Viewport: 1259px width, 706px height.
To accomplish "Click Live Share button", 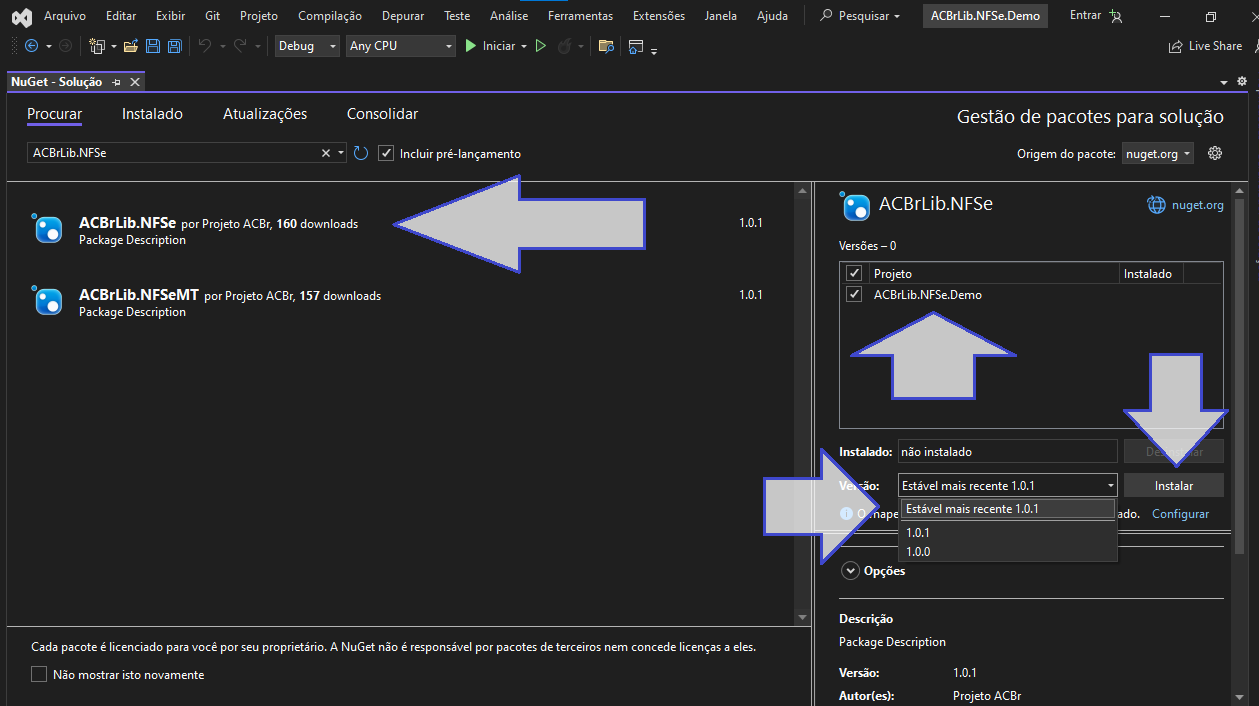I will click(1205, 46).
